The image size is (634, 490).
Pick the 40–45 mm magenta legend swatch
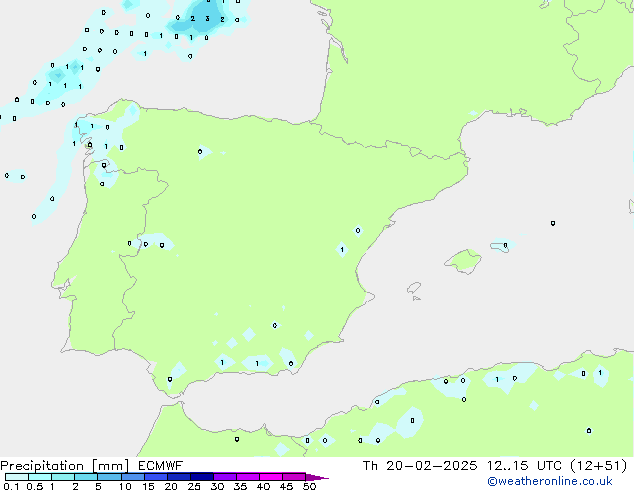(271, 477)
